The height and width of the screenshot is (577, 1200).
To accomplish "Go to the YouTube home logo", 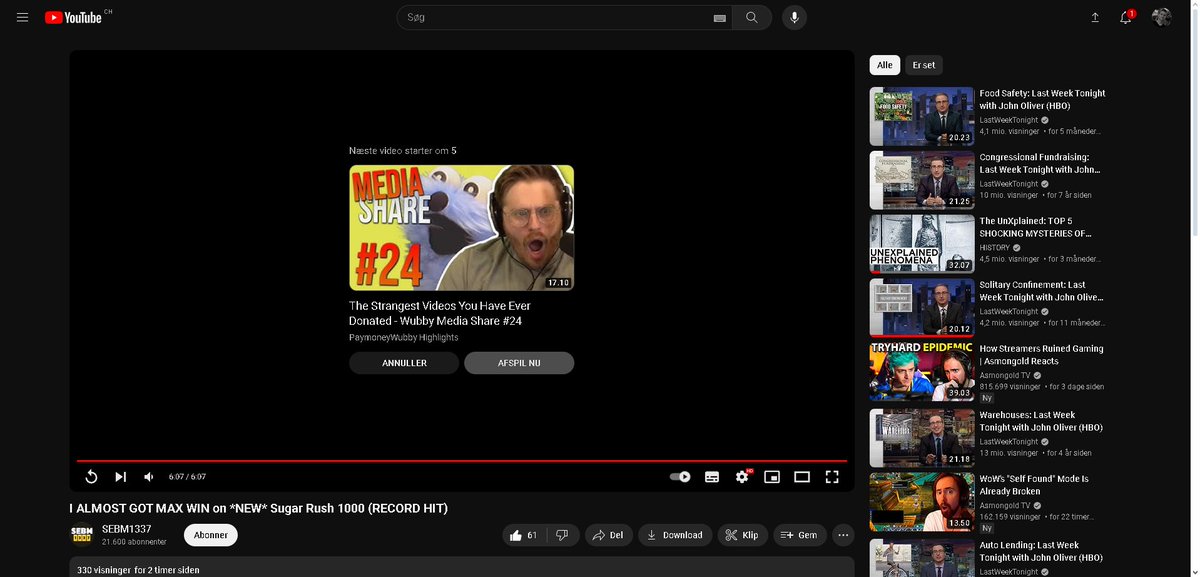I will click(74, 17).
